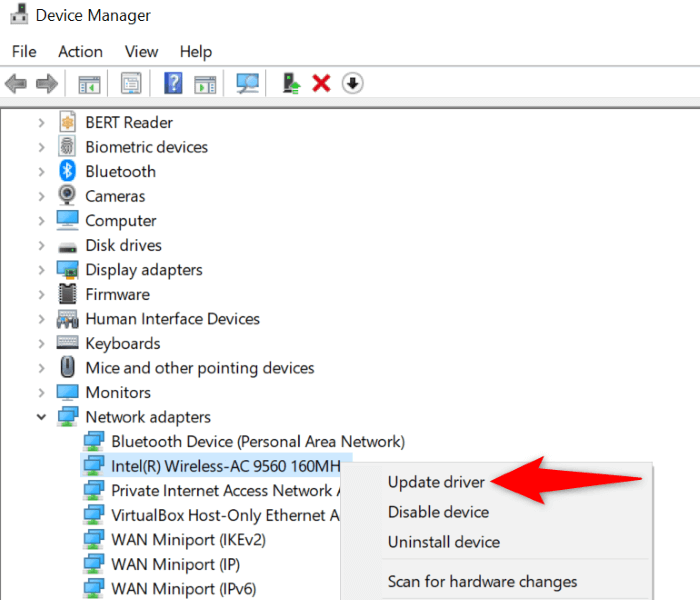Image resolution: width=700 pixels, height=600 pixels.
Task: Click the Firmware chip icon
Action: tap(67, 294)
